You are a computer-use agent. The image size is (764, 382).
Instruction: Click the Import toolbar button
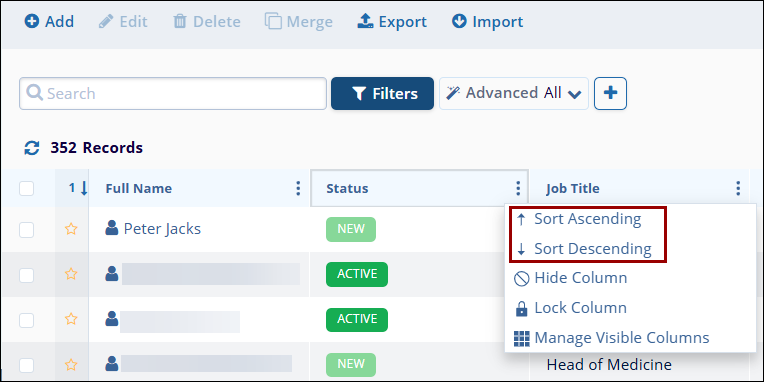[x=487, y=21]
